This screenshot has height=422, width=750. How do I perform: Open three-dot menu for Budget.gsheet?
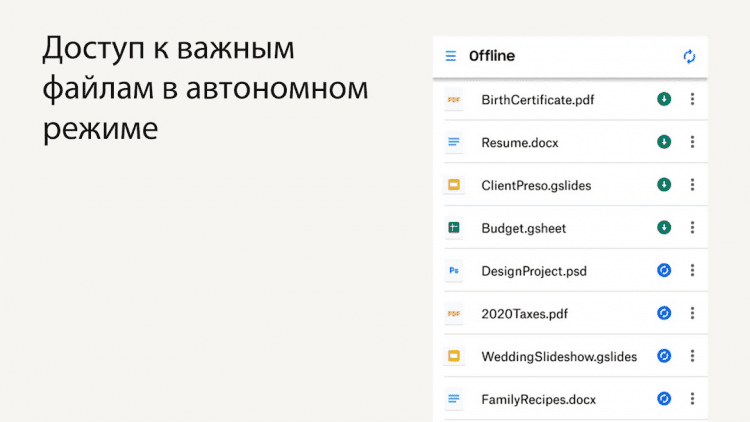pos(692,228)
